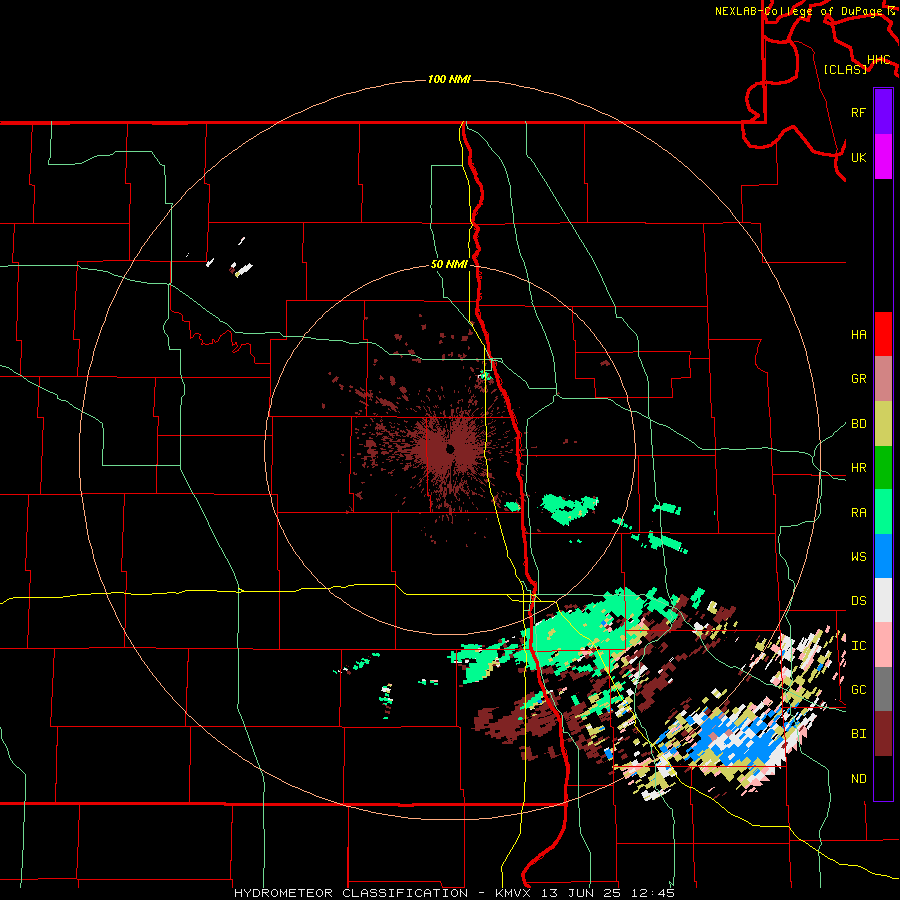Click the RF legend label

[x=858, y=112]
